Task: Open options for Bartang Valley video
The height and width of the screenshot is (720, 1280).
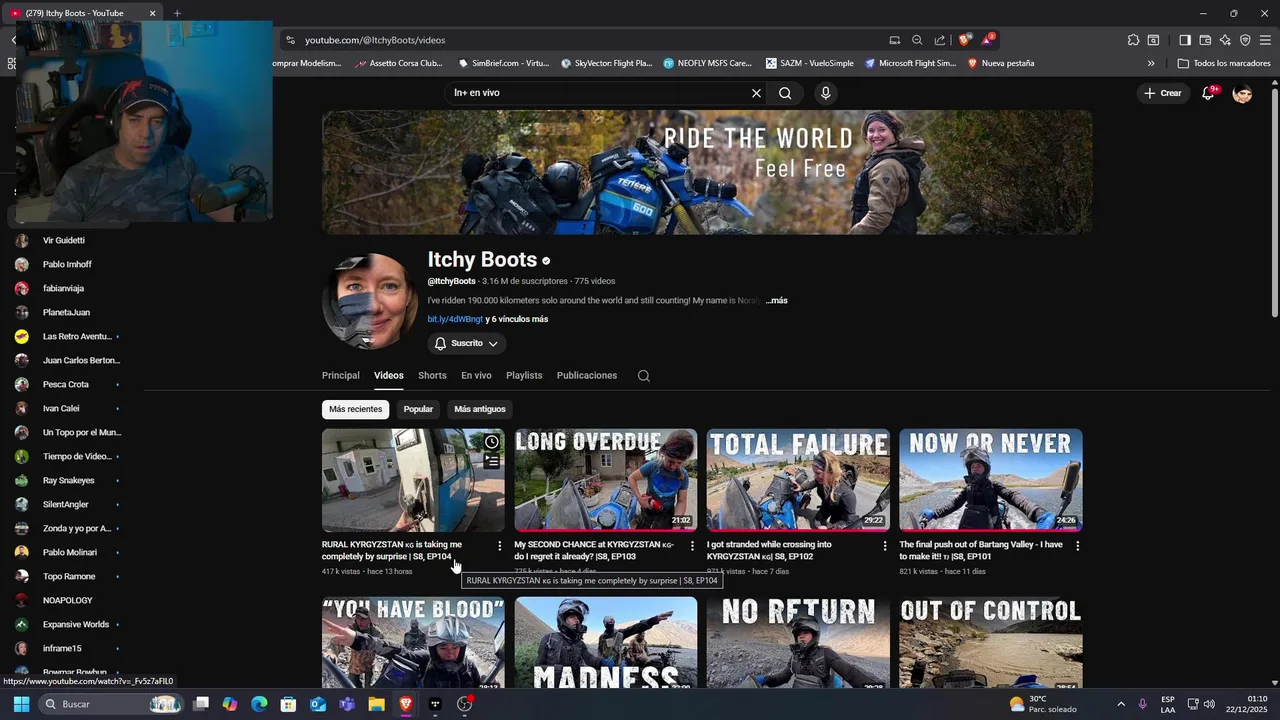Action: (1077, 546)
